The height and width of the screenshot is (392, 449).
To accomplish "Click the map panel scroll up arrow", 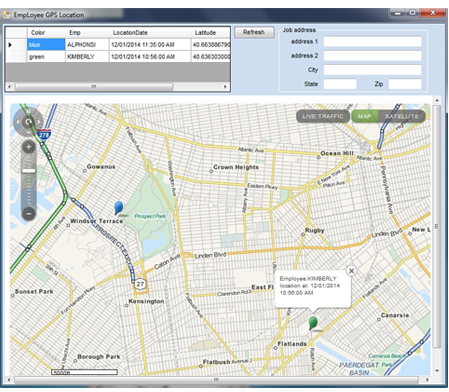I will coord(437,100).
